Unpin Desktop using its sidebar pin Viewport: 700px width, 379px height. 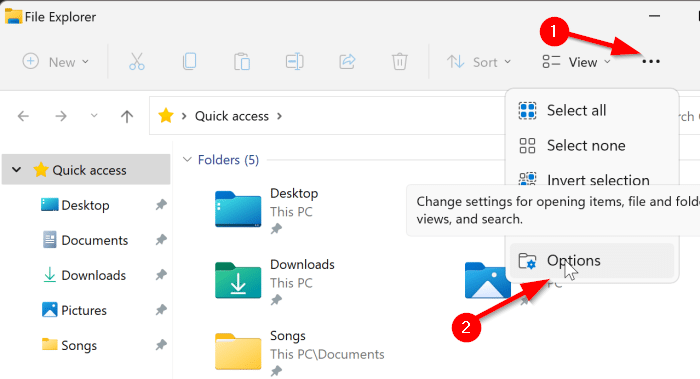point(161,205)
